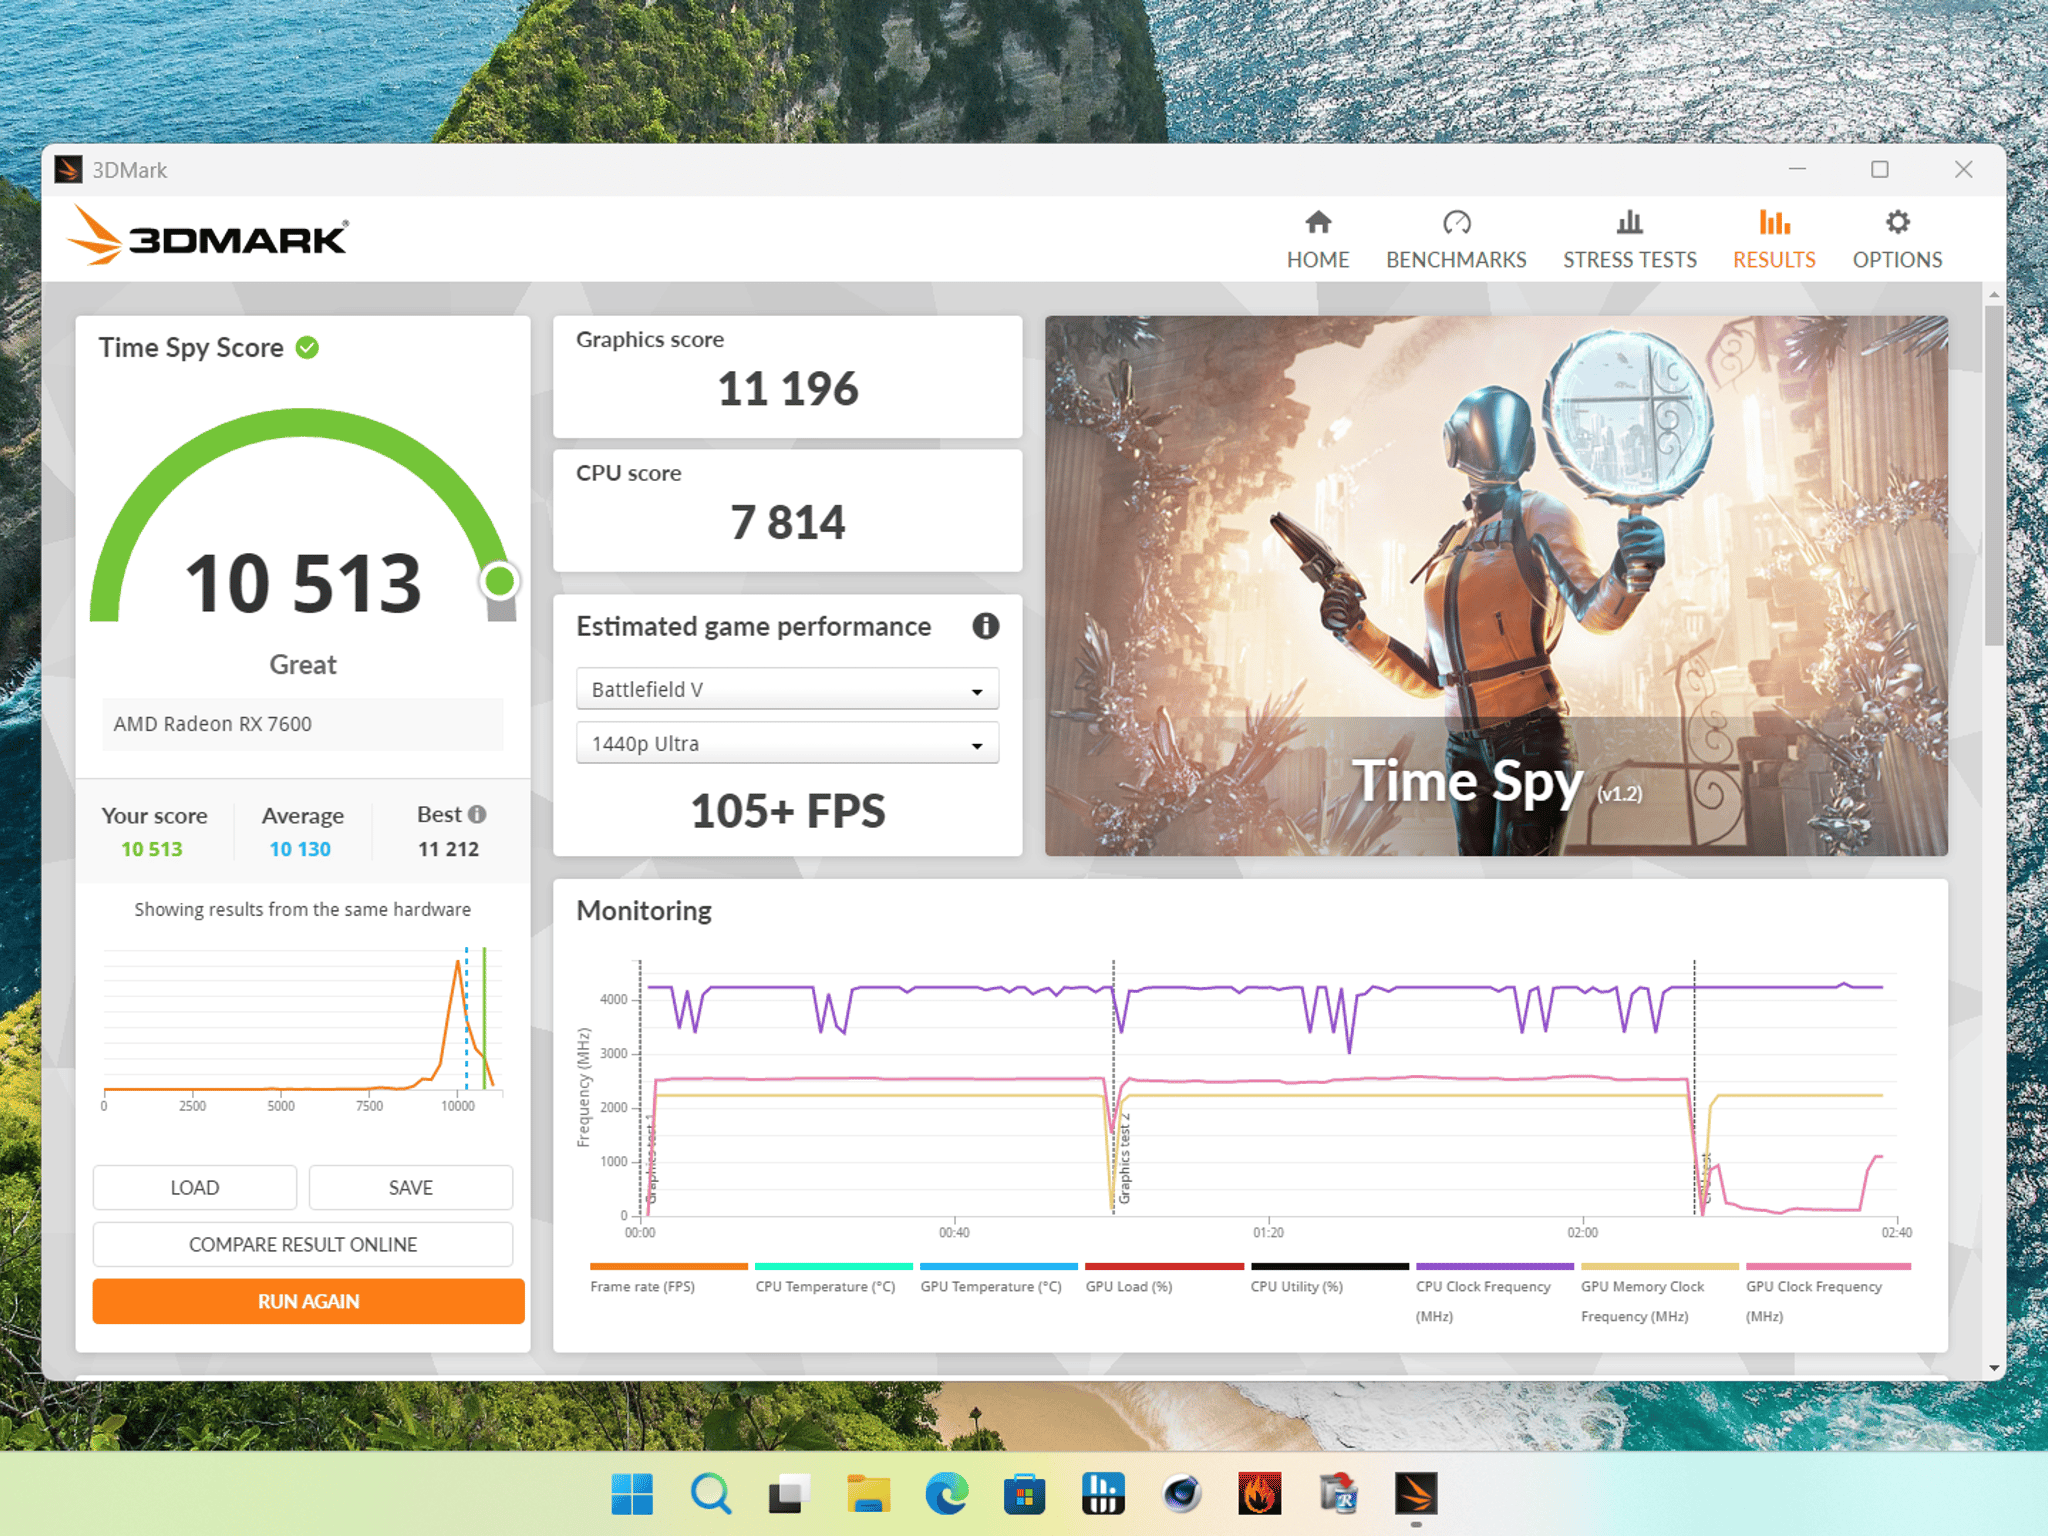Launch File Explorer from taskbar
The height and width of the screenshot is (1536, 2048).
click(x=868, y=1494)
